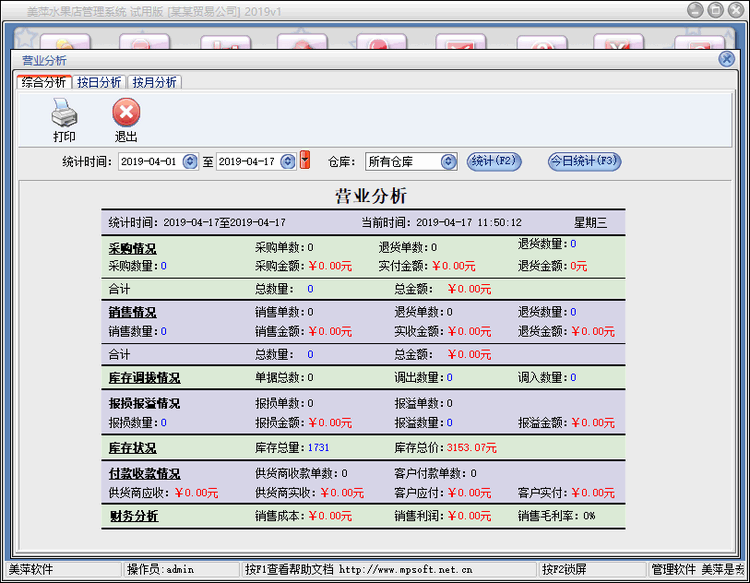Screen dimensions: 750x583
Task: Click the 供货商收款单数 label
Action: click(x=297, y=473)
